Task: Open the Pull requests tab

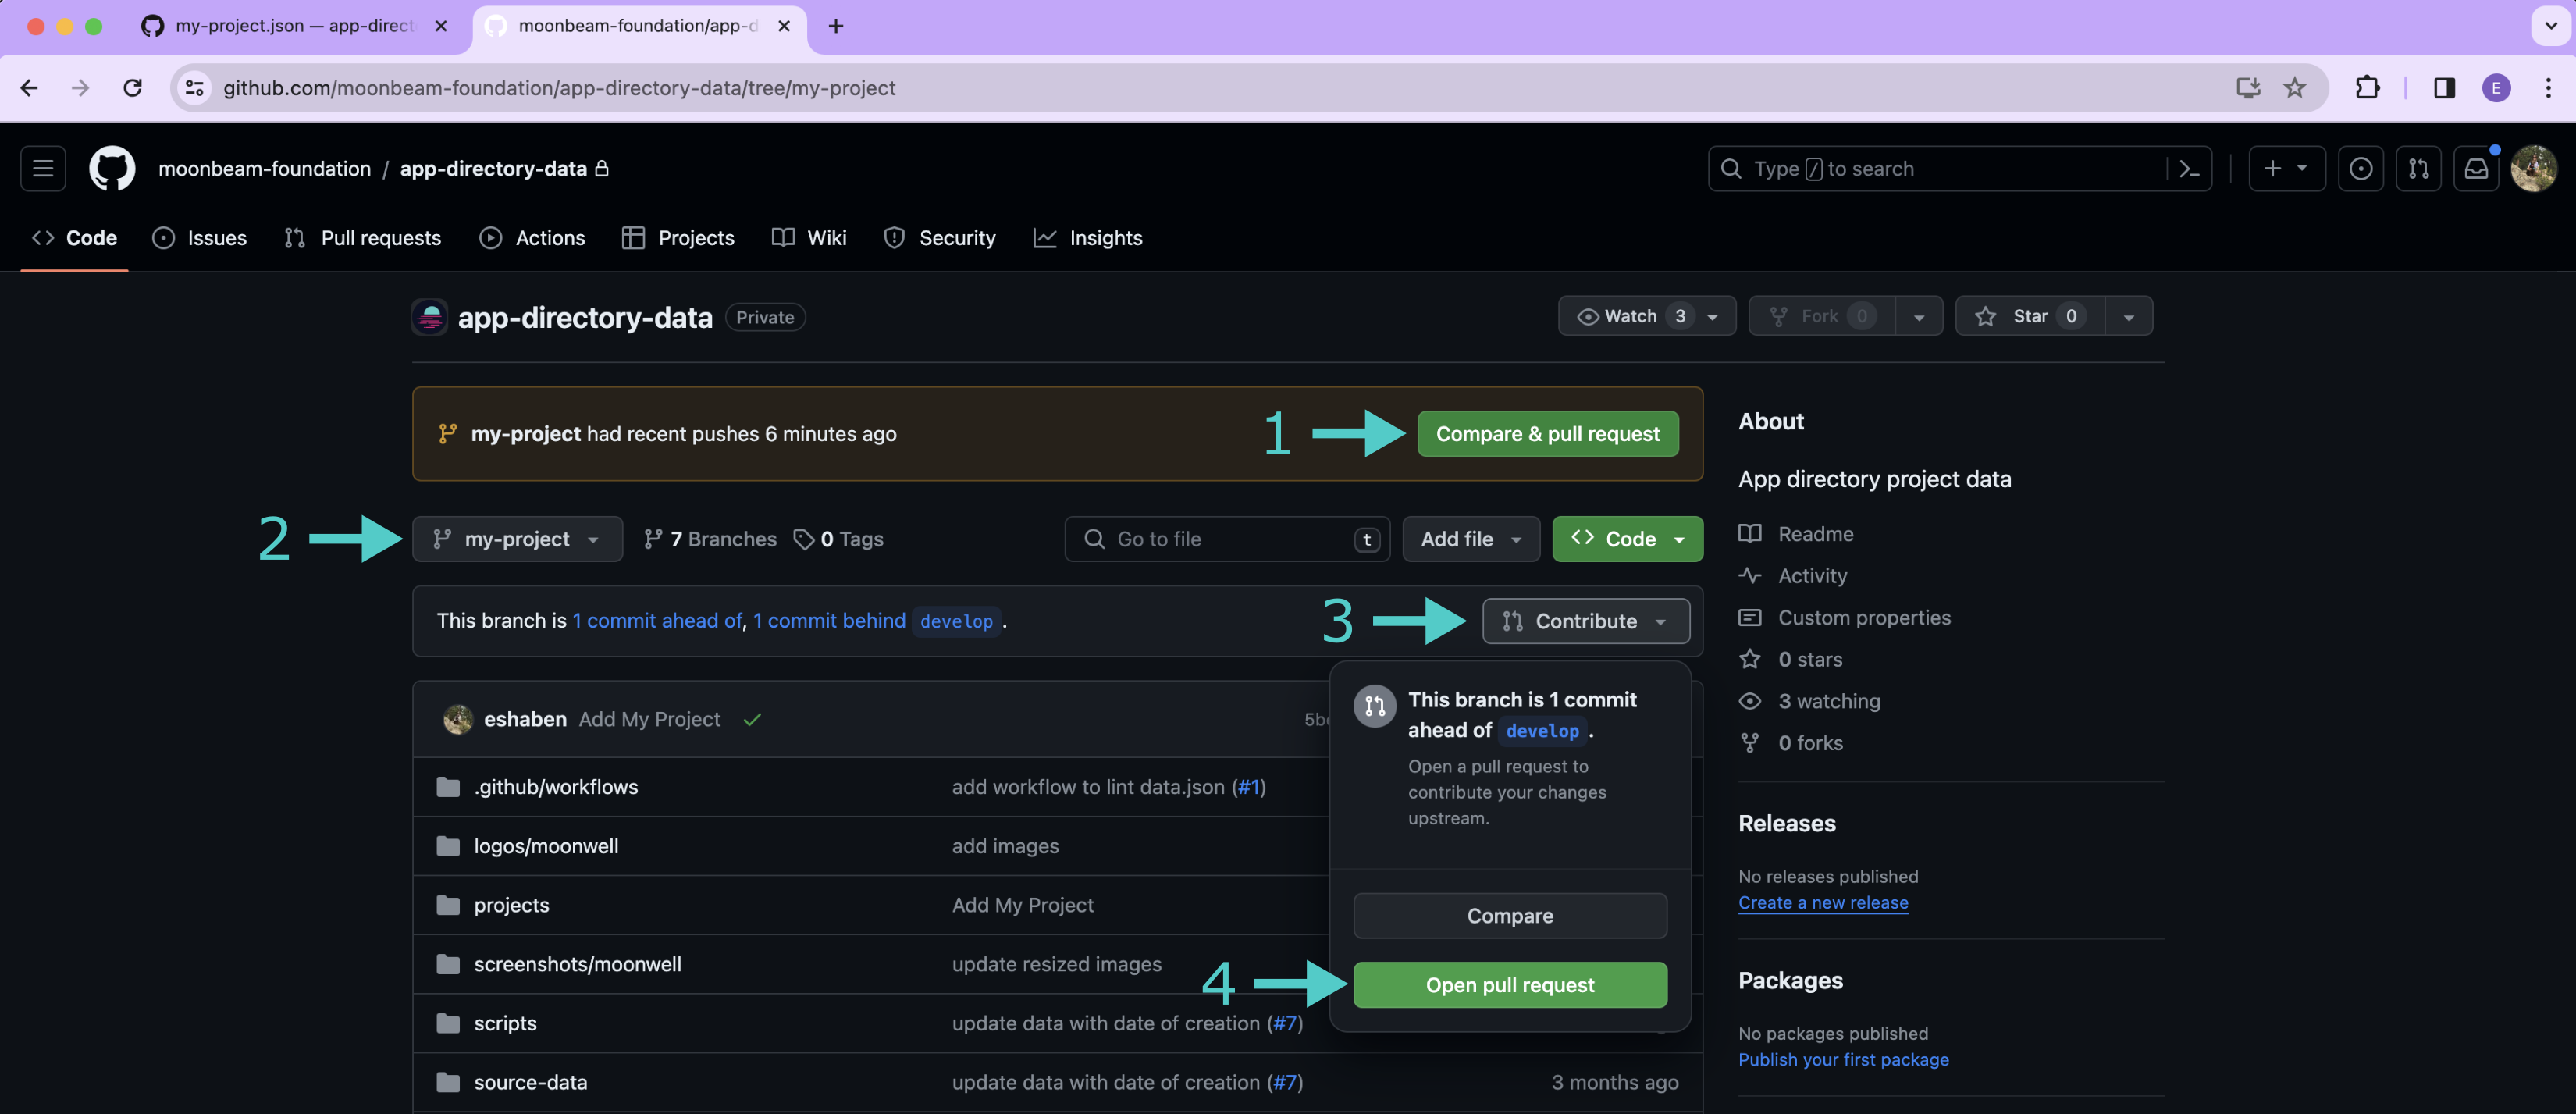Action: [x=362, y=238]
